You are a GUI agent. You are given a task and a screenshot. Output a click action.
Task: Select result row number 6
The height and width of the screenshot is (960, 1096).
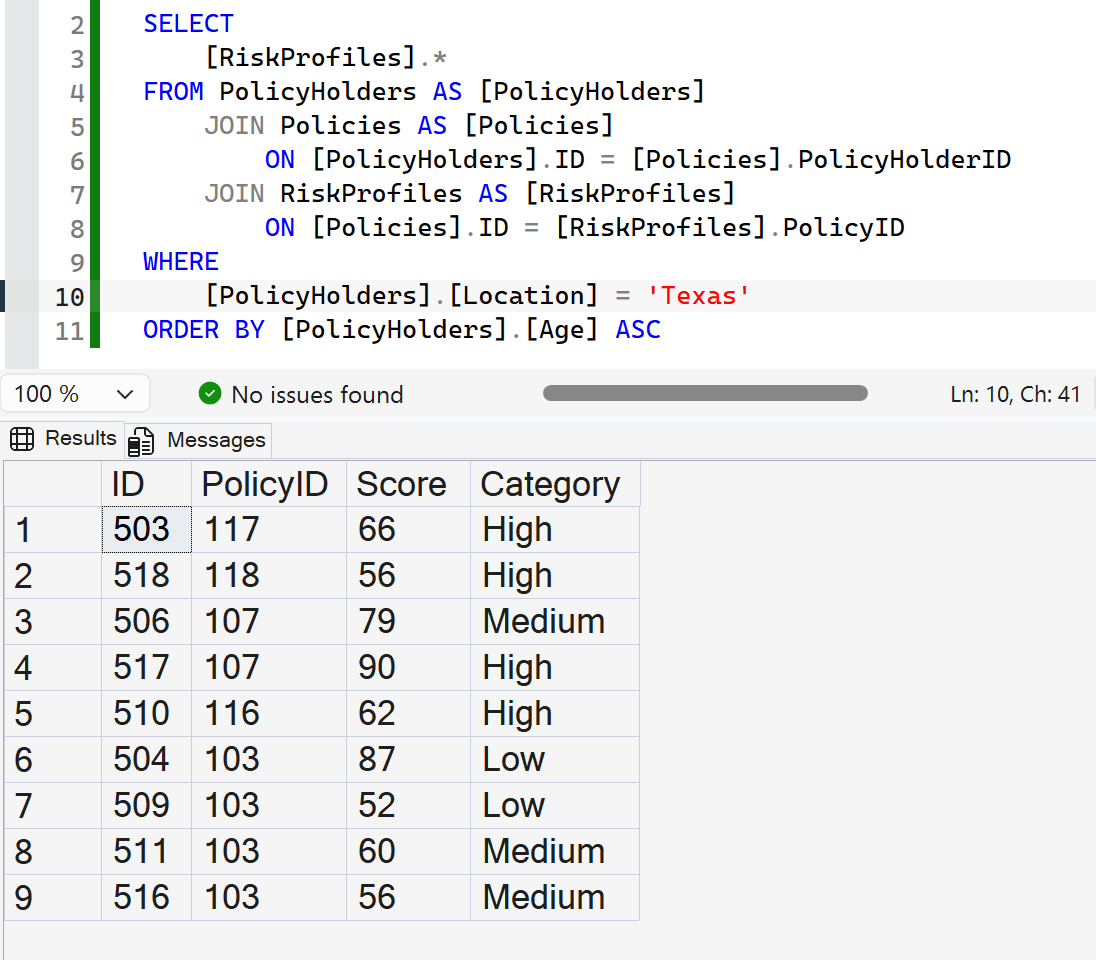coord(53,759)
